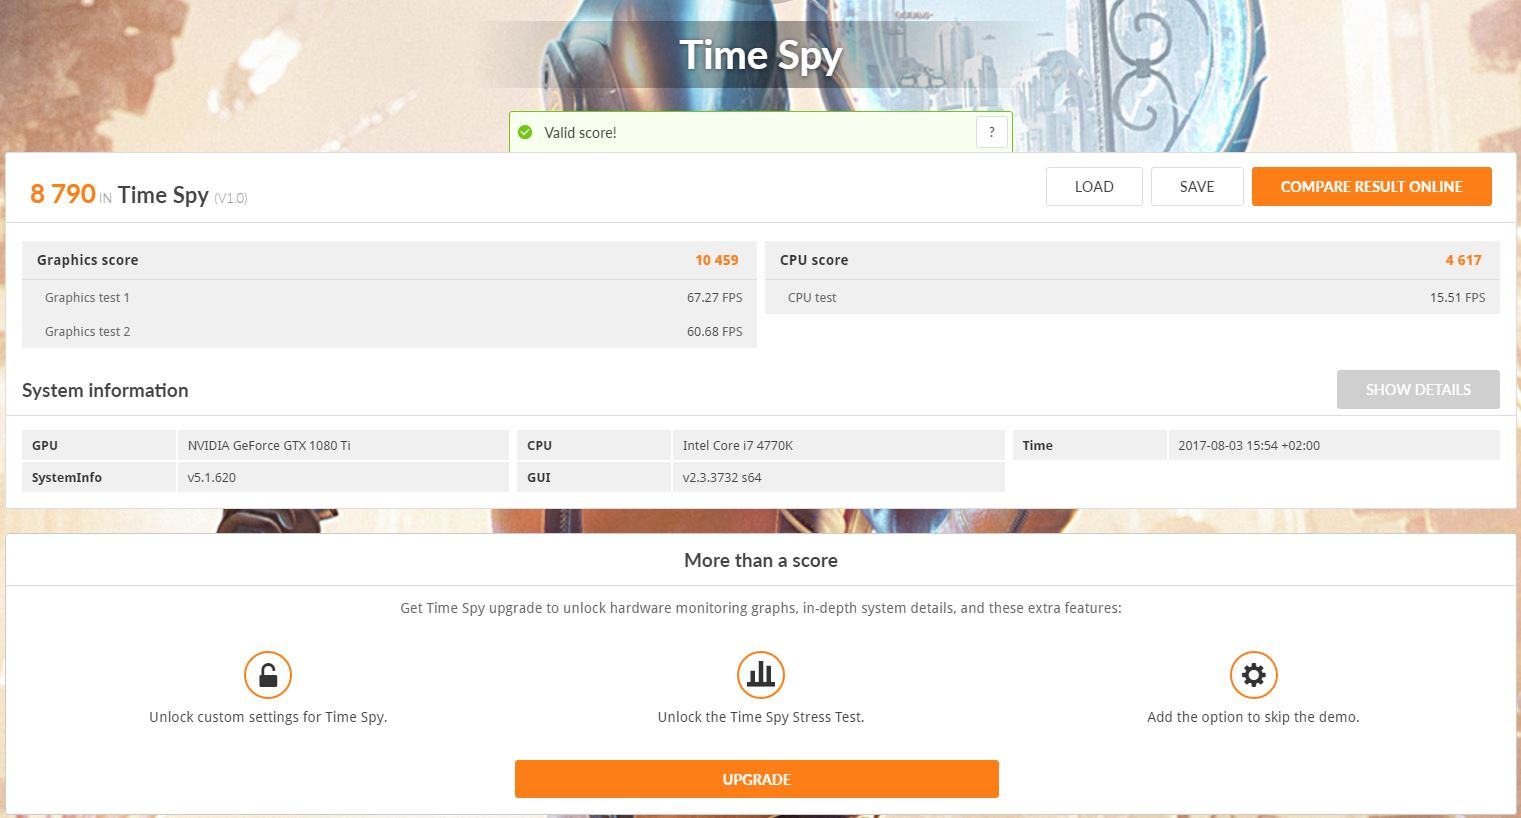Expand system information with SHOW DETAILS
The image size is (1521, 818).
pos(1418,390)
